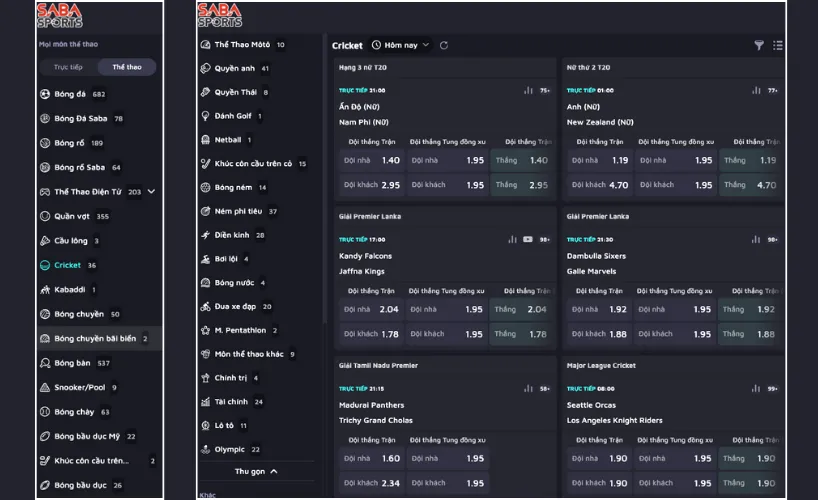Open statistics chart icon for Ấn Độ (Nữ) match
The image size is (818, 500).
coord(528,90)
